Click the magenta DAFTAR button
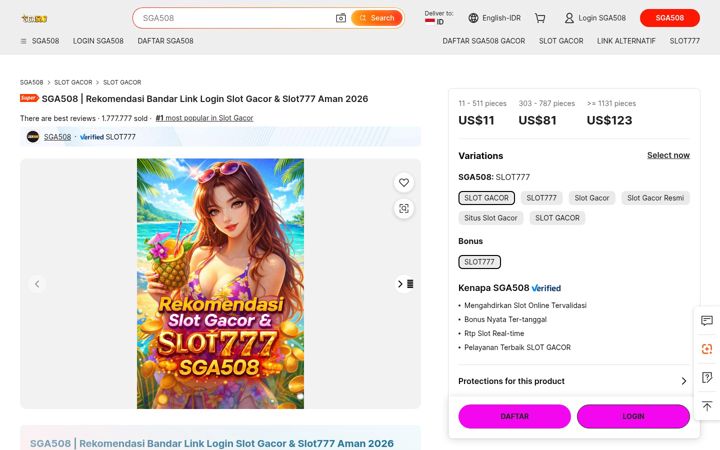Image resolution: width=720 pixels, height=450 pixels. (x=514, y=416)
